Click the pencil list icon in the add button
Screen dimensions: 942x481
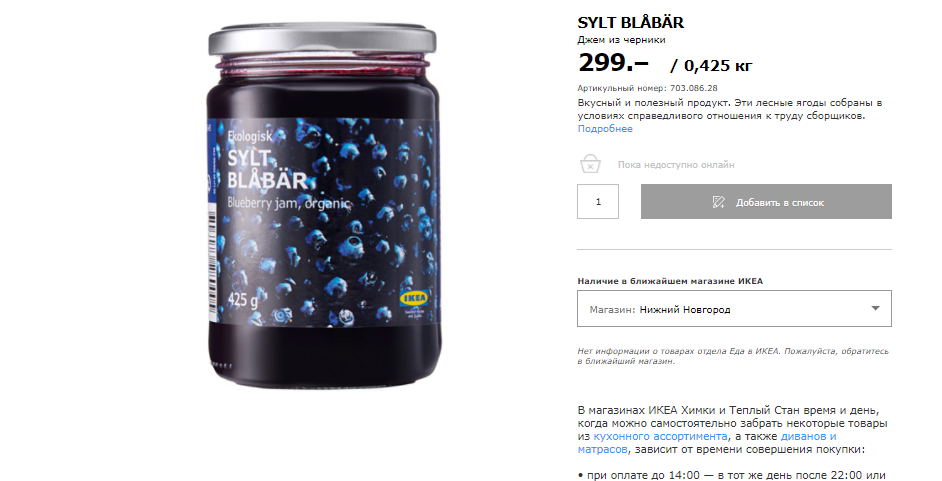718,202
